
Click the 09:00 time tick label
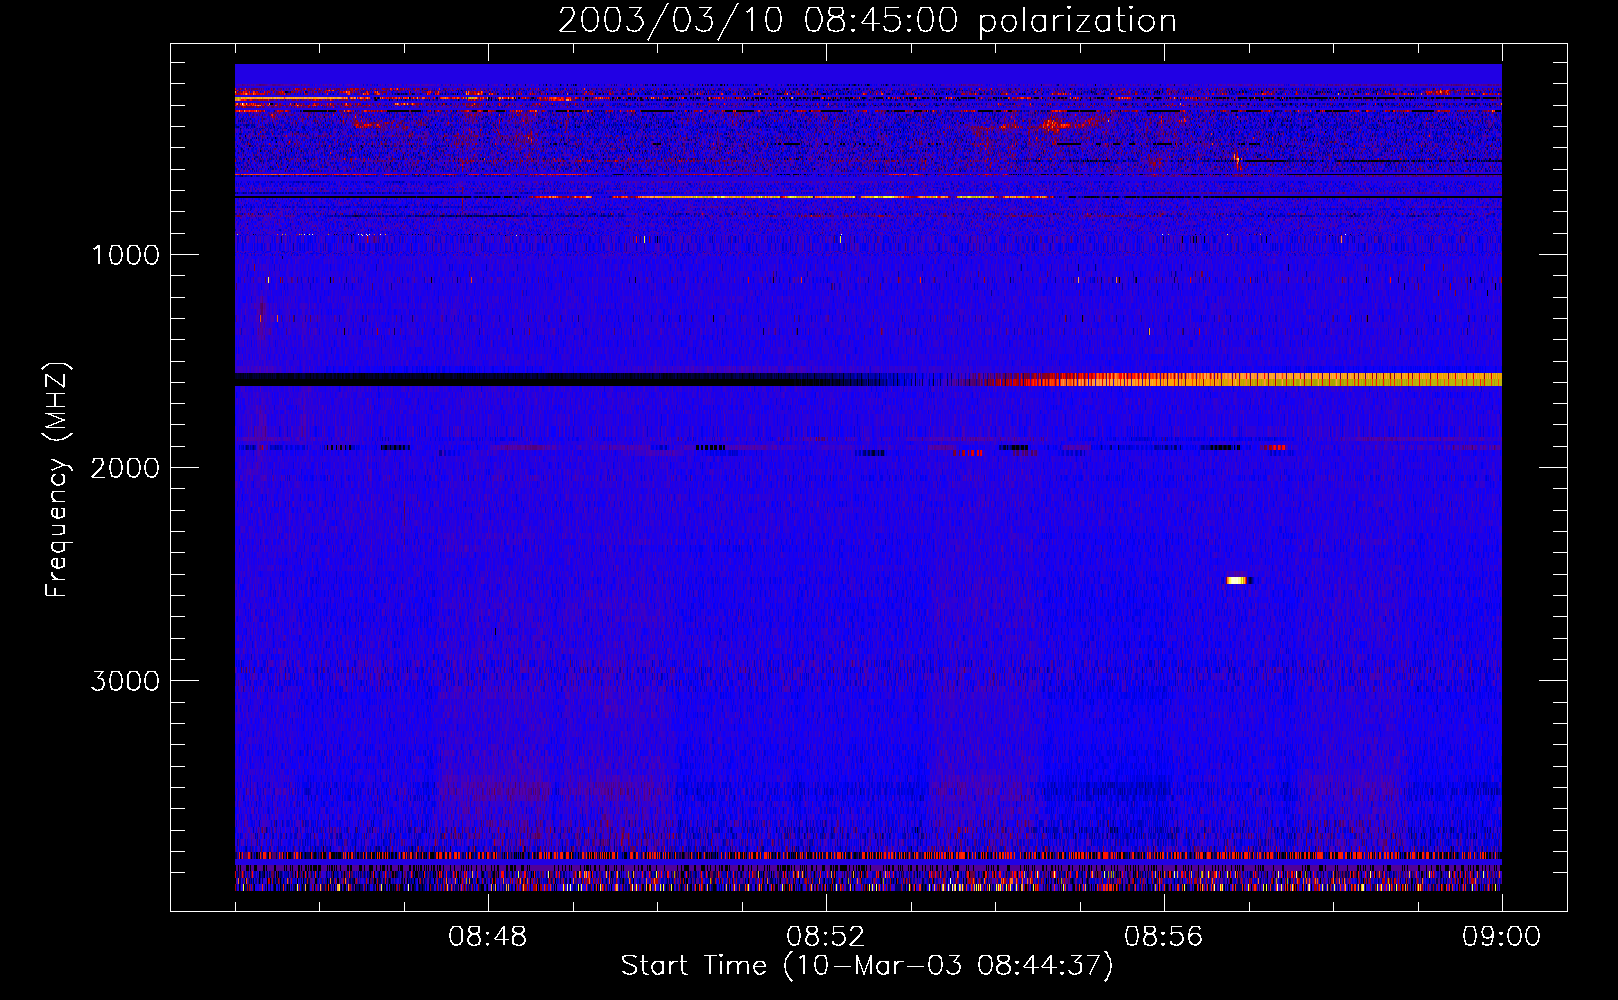click(x=1502, y=937)
